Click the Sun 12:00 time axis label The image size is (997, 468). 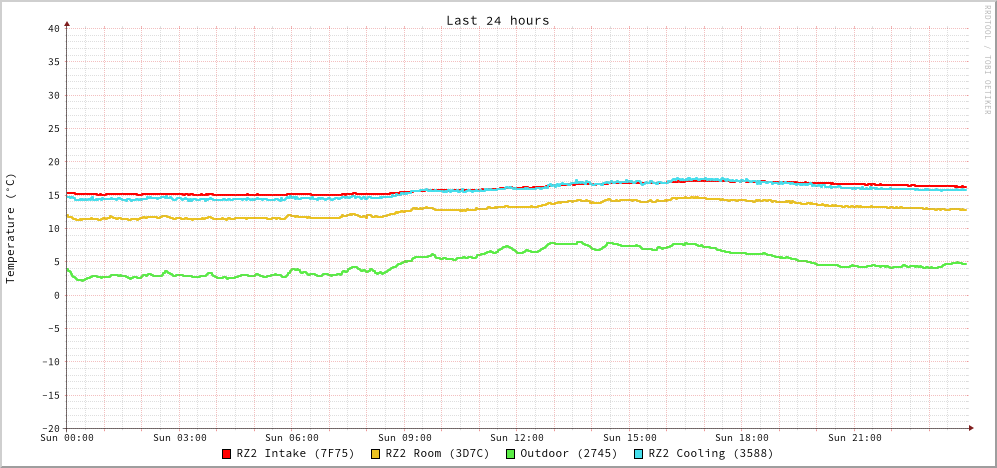517,438
